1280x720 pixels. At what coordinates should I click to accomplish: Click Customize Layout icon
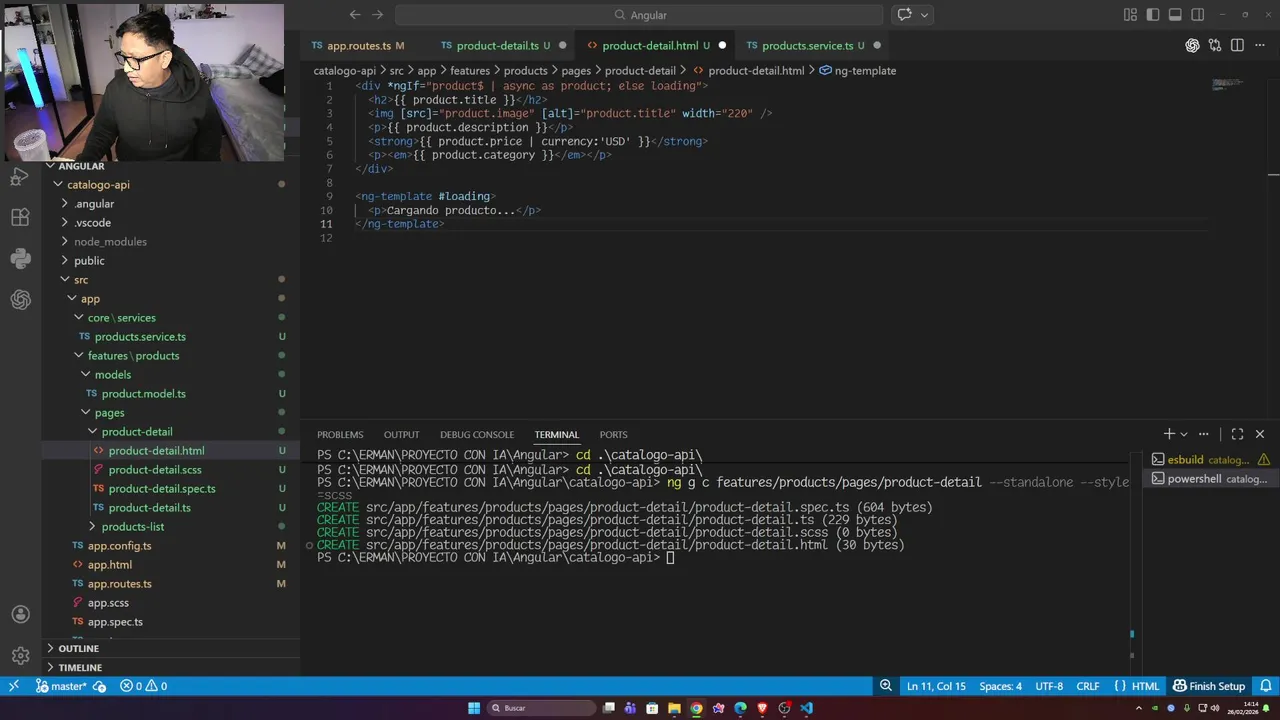[x=1130, y=15]
